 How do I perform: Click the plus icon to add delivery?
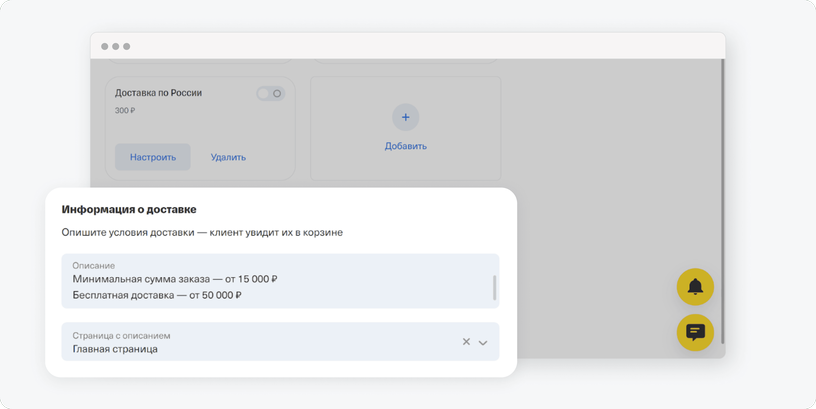405,117
